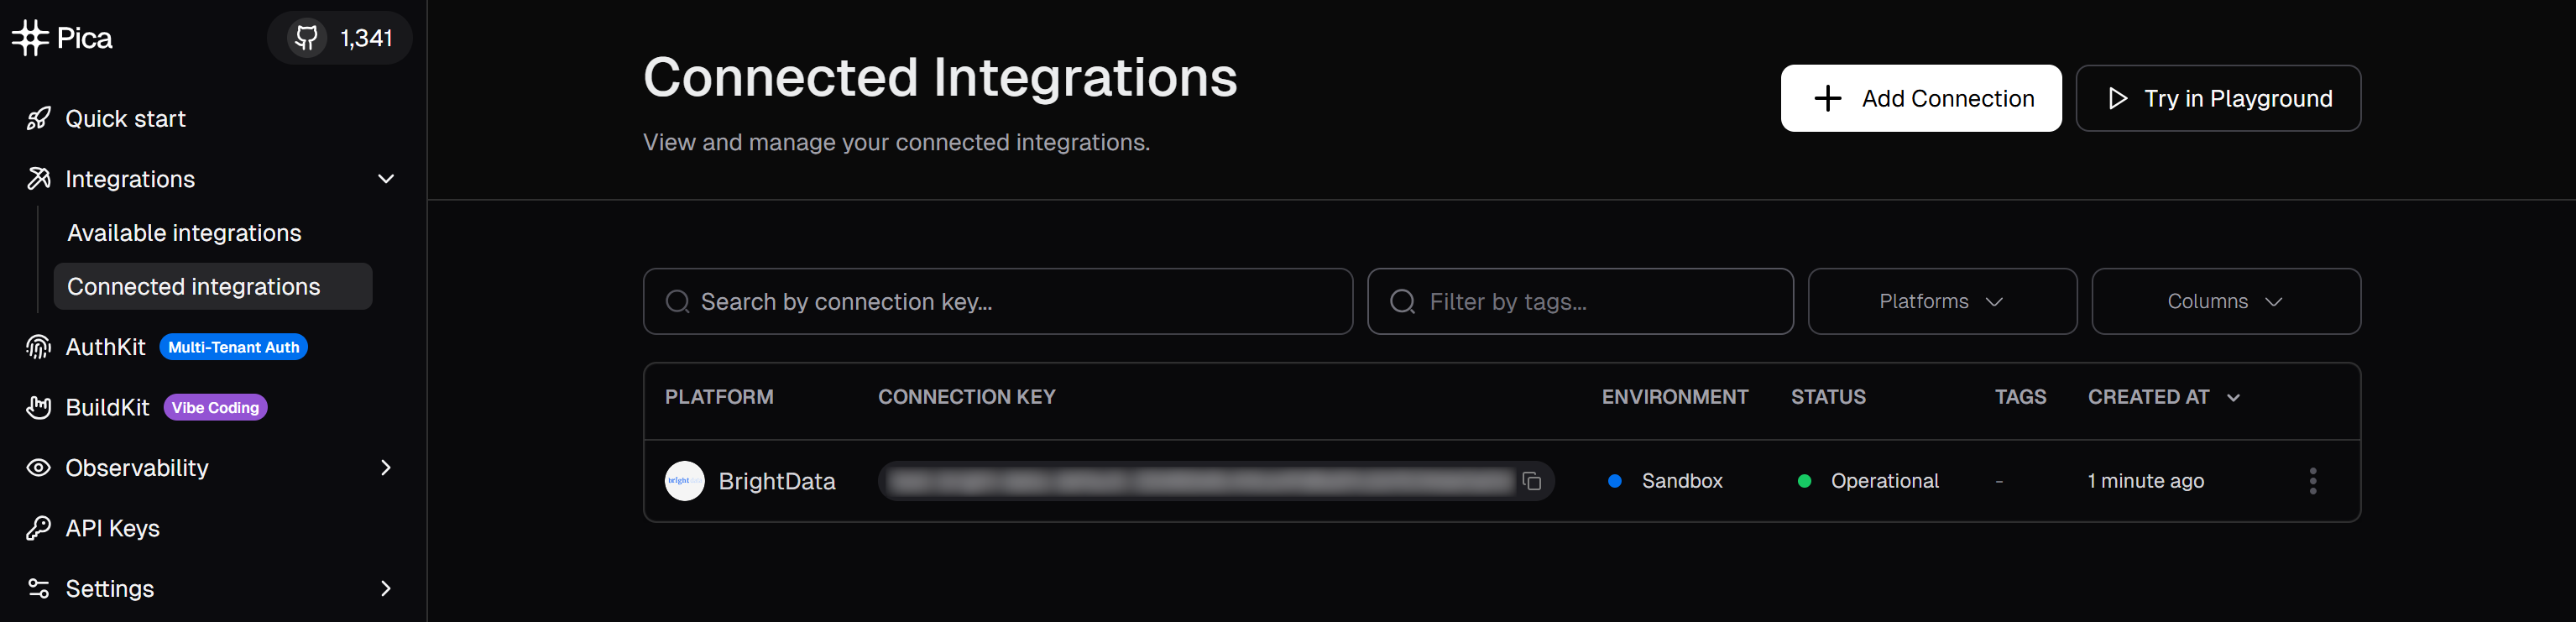Open the Columns dropdown

(2225, 301)
